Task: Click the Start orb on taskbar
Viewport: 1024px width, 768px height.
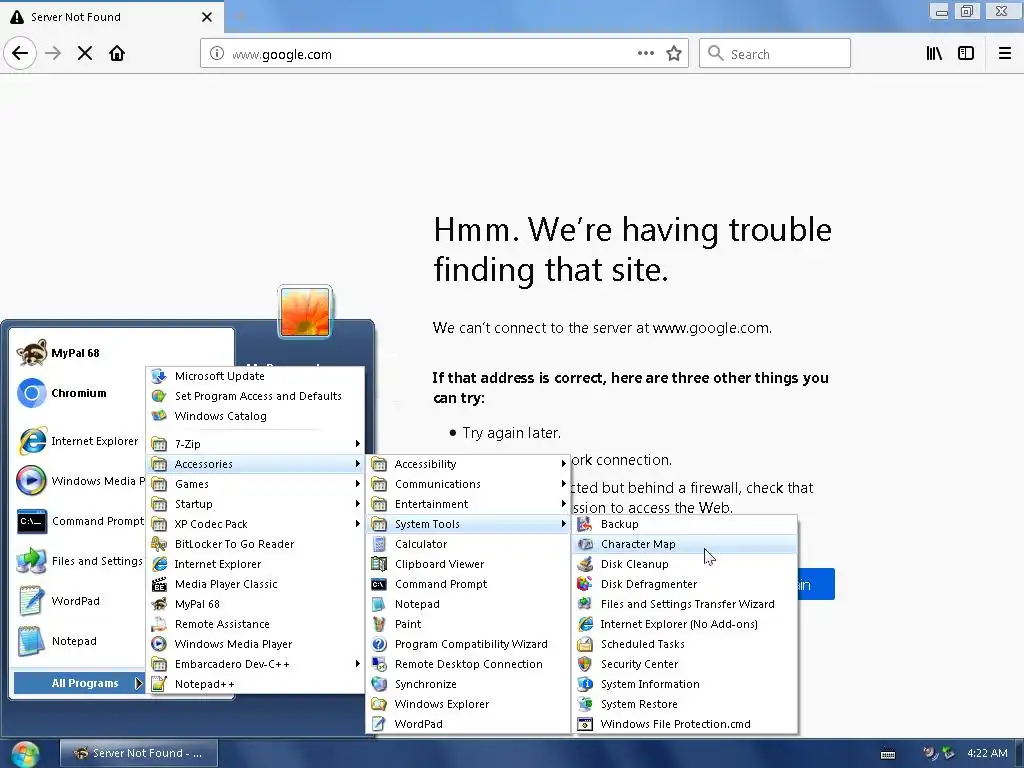Action: click(25, 754)
